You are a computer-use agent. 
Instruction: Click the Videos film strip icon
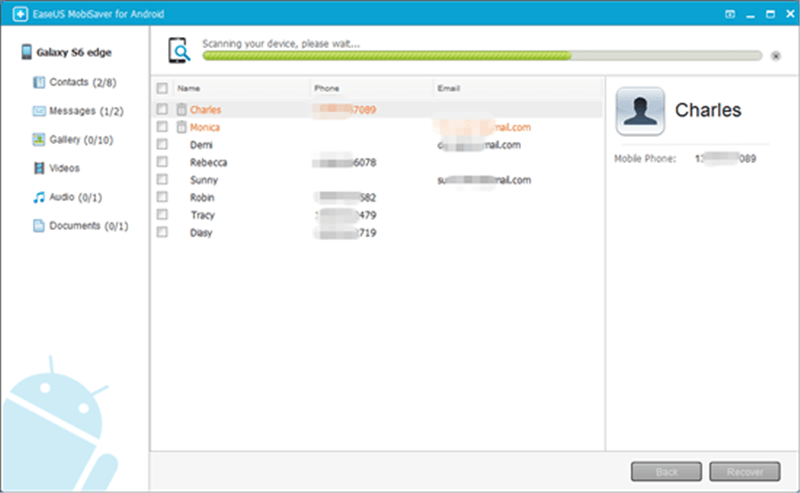click(39, 168)
